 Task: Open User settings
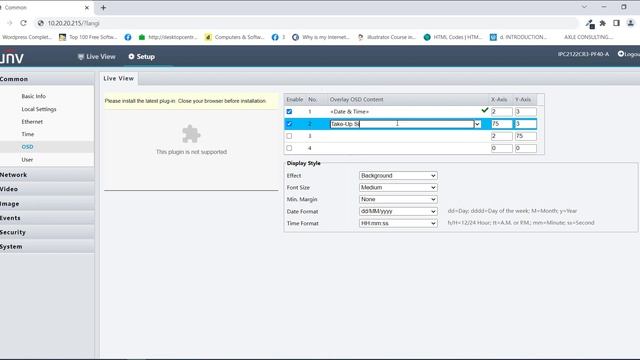click(27, 160)
